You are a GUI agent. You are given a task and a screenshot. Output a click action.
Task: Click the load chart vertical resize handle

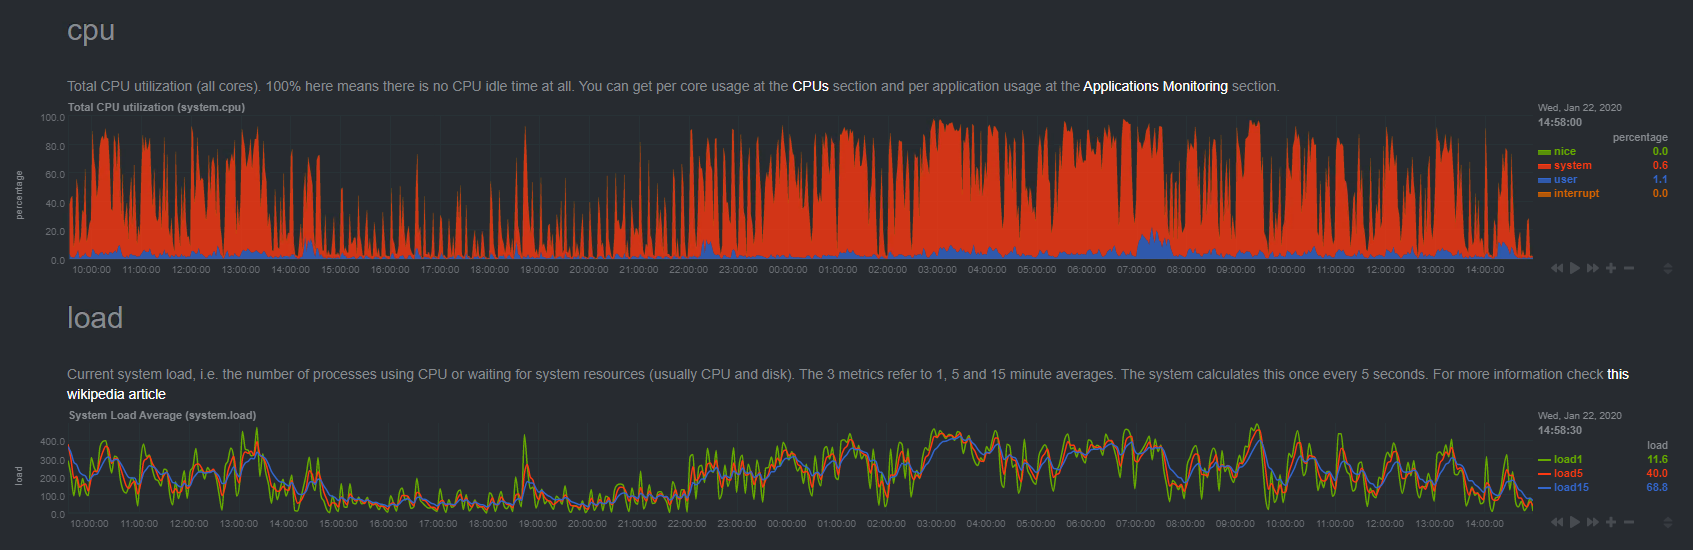point(1667,522)
